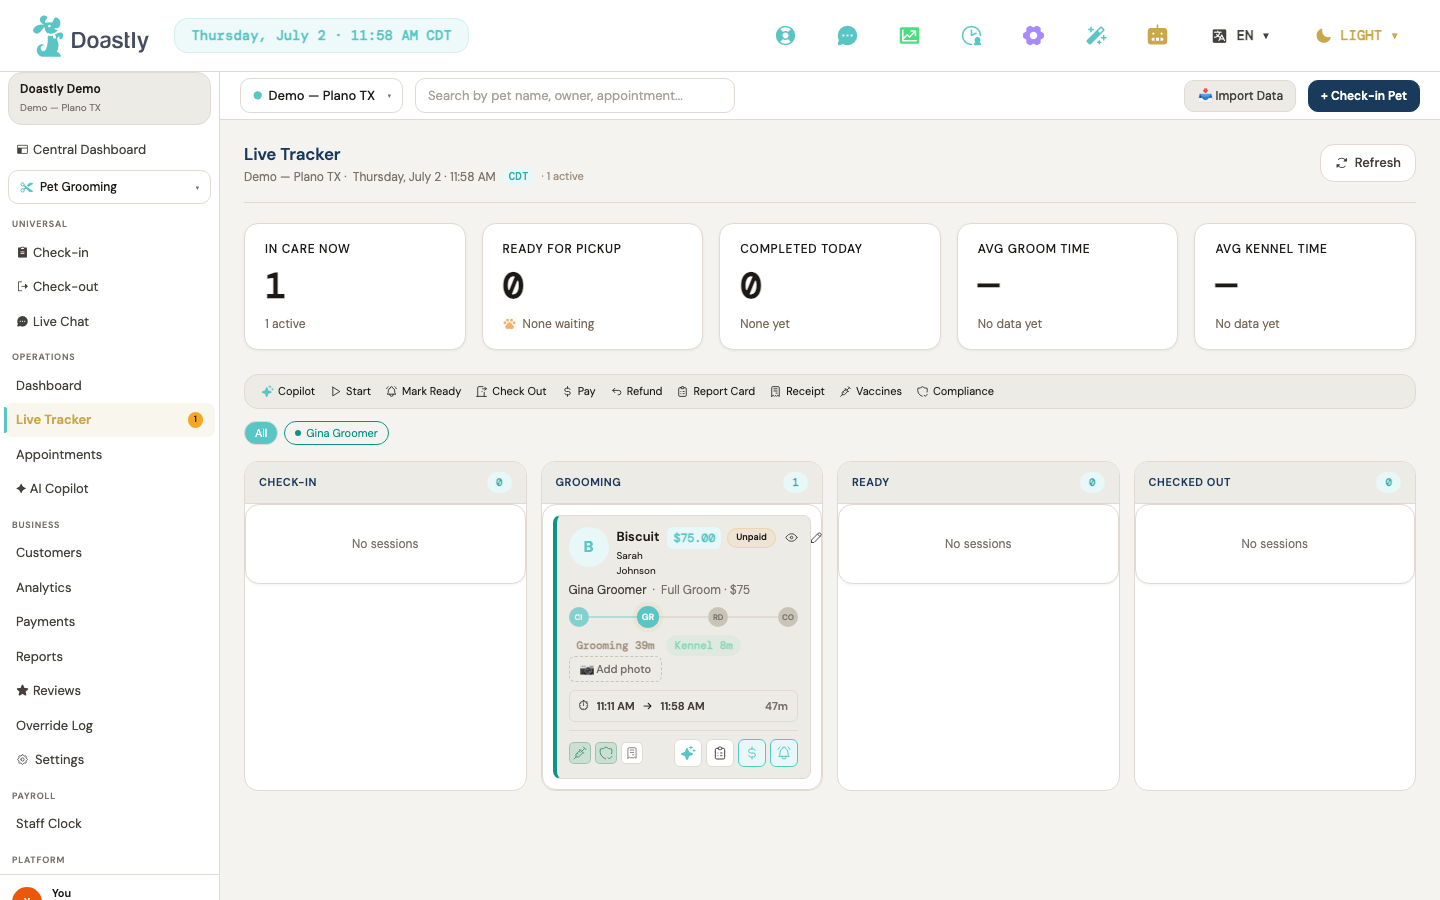Click the shield compliance icon on Biscuit card
Screen dimensions: 1440x900
606,753
